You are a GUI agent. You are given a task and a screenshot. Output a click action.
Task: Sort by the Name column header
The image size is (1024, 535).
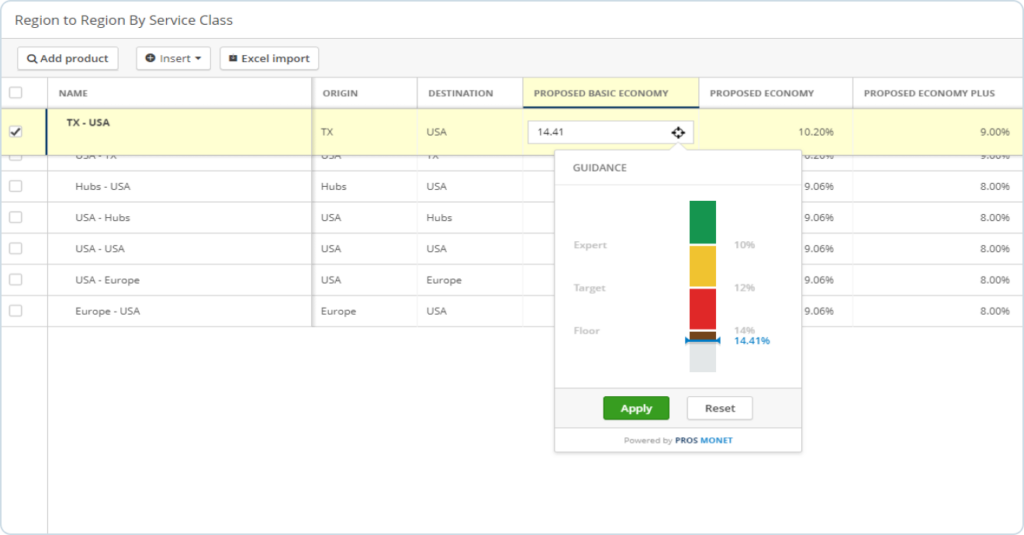[x=73, y=93]
